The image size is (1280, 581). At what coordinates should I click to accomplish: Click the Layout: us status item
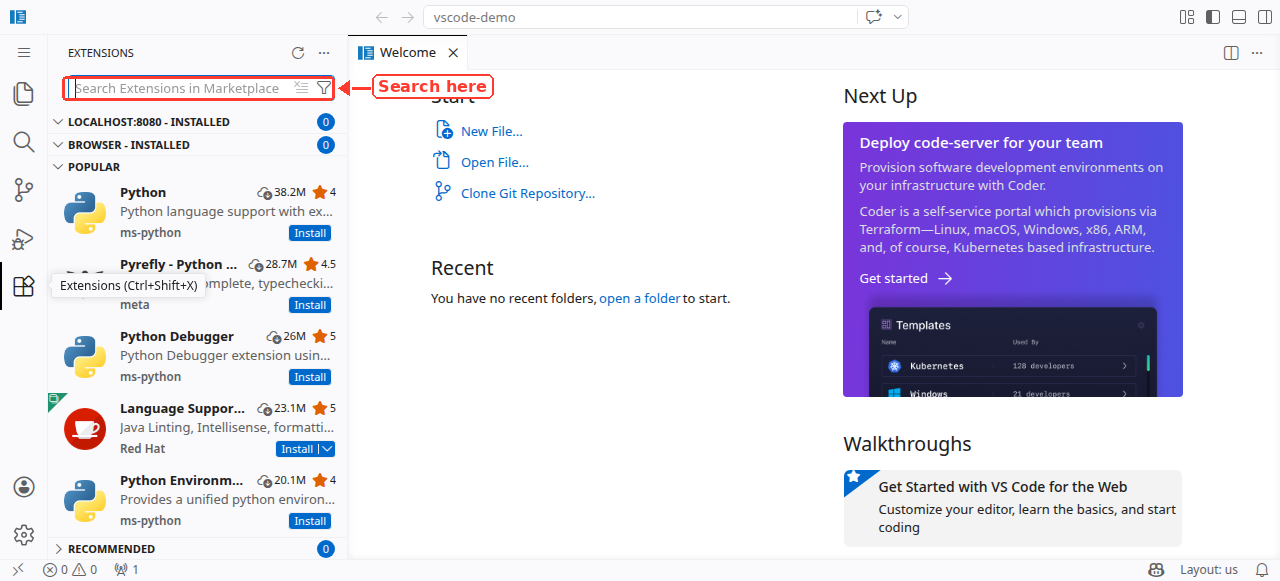click(1209, 570)
